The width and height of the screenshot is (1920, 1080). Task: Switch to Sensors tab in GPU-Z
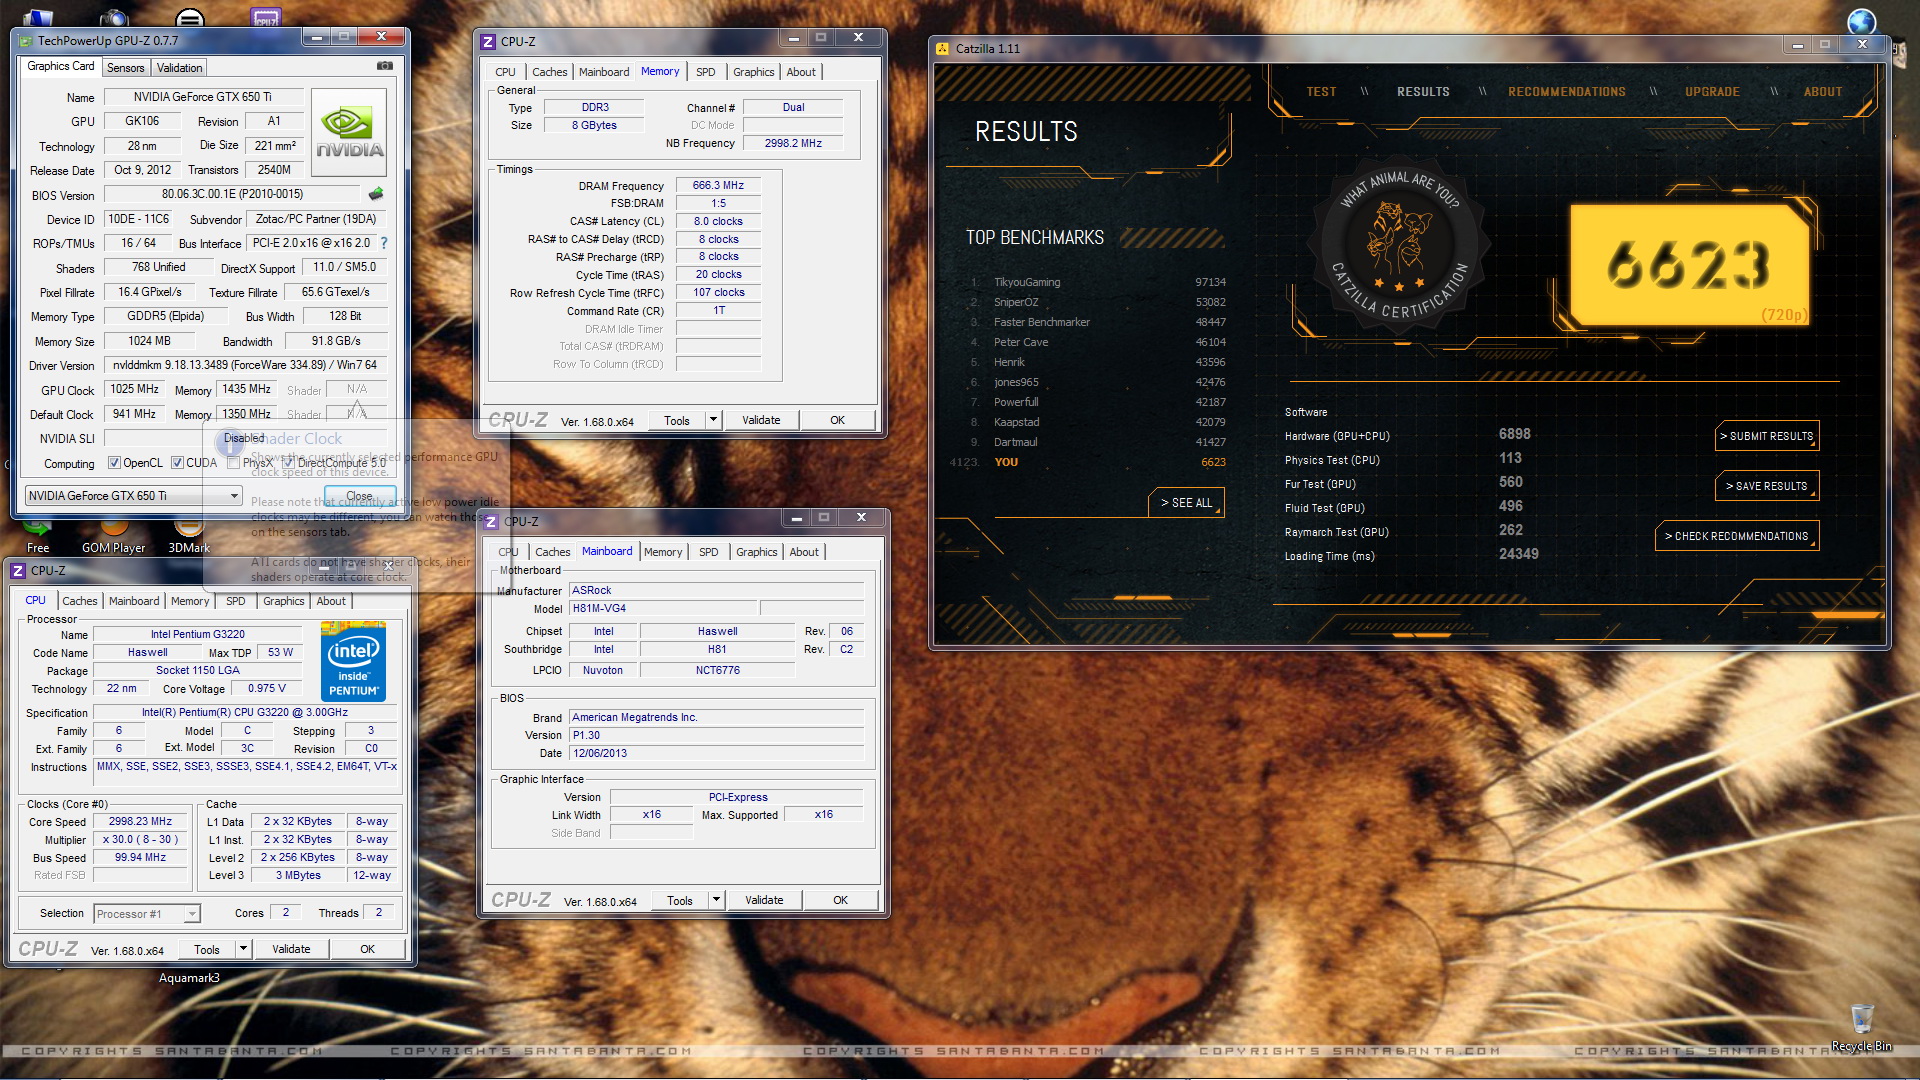tap(126, 68)
